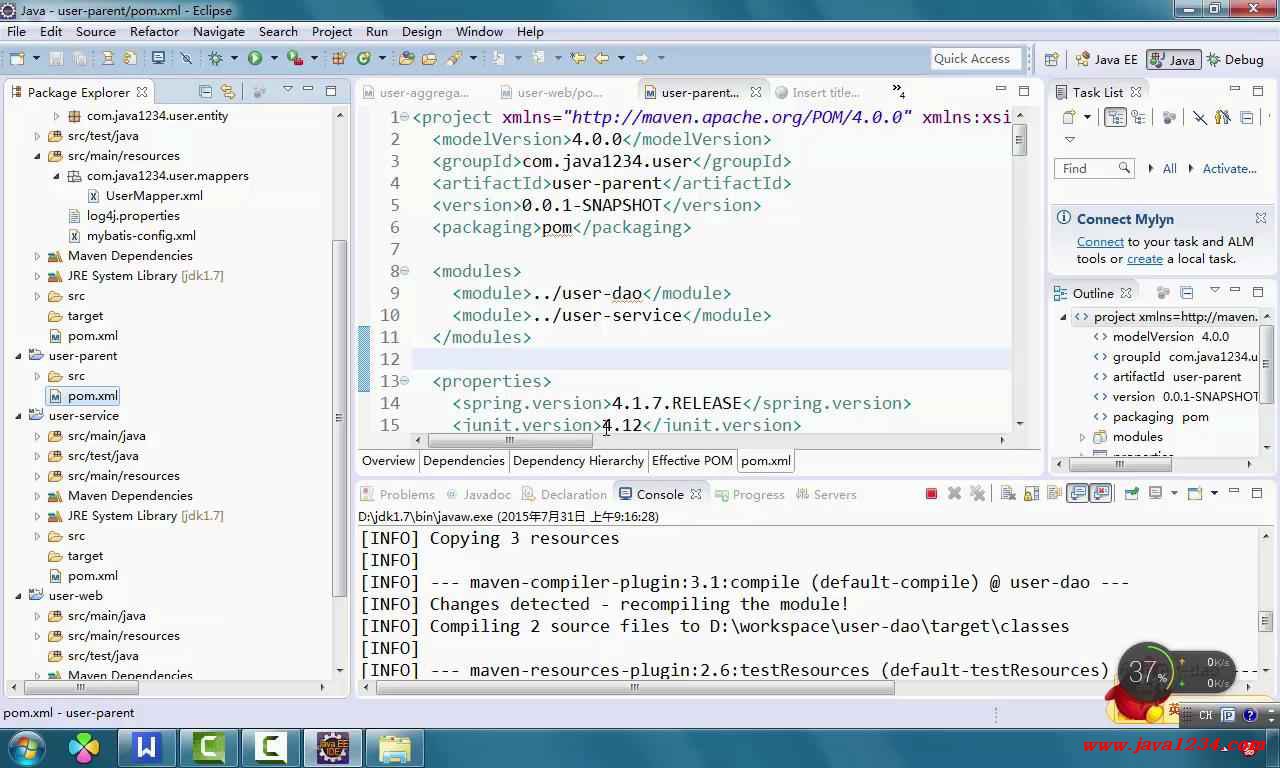
Task: Toggle Hide Completed Tasks in Task List
Action: click(x=1200, y=117)
